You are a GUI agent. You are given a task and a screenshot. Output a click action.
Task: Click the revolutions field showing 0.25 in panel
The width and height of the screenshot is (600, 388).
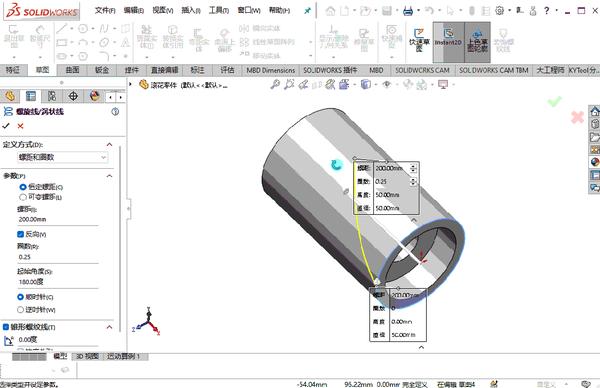58,257
